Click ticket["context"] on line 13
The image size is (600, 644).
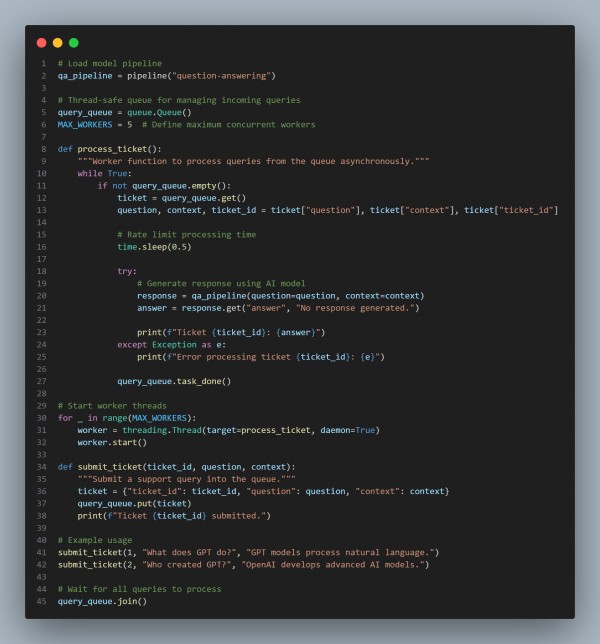[414, 210]
